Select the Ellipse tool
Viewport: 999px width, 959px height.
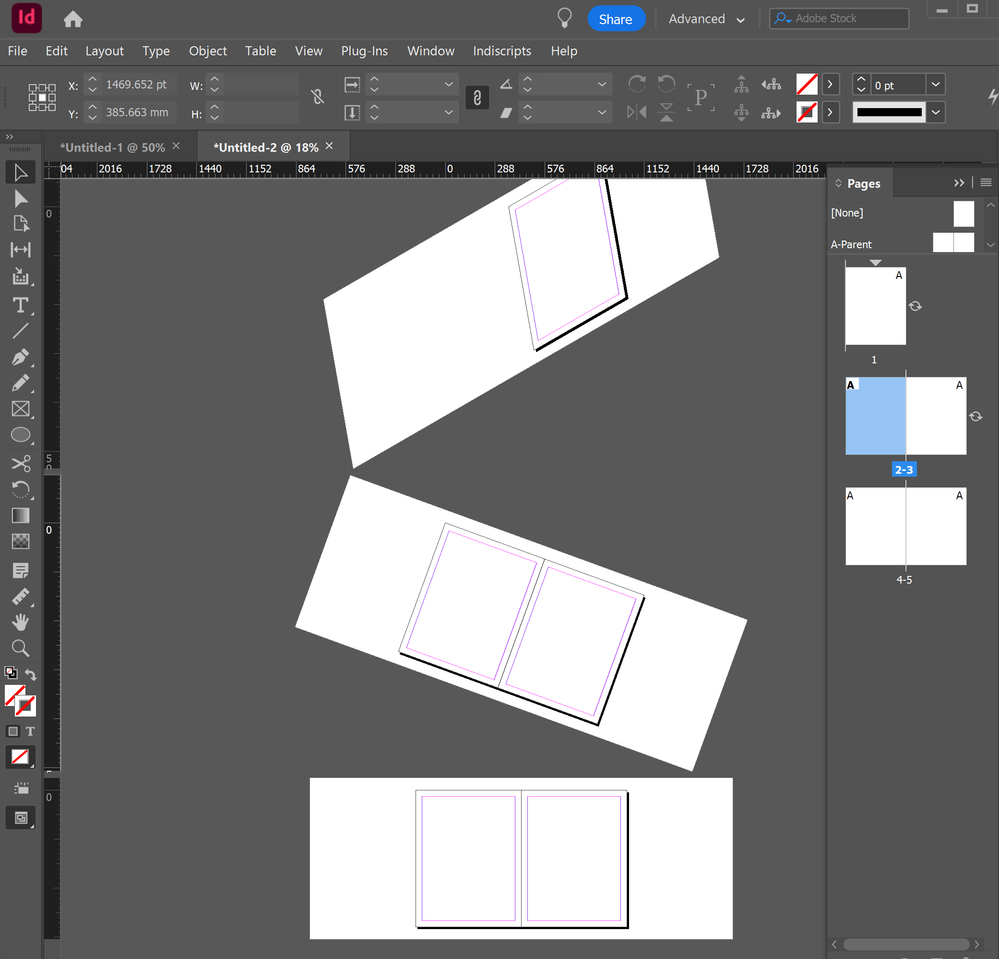pos(20,435)
